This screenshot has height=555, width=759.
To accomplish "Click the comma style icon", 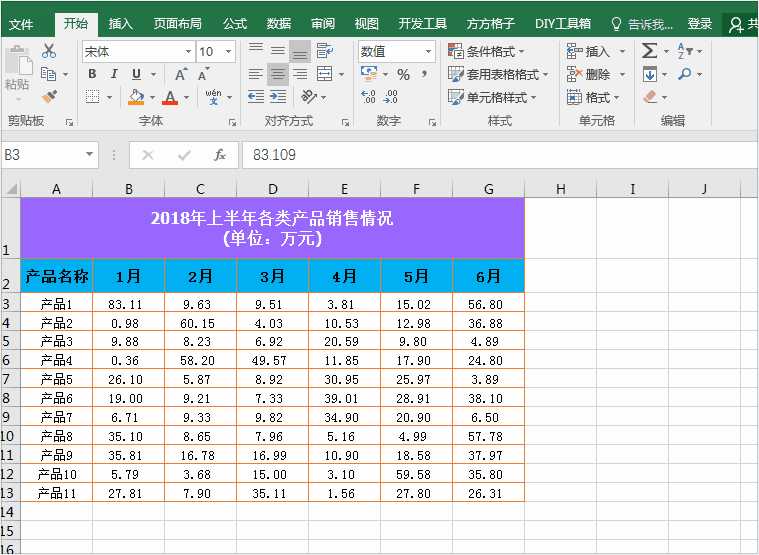I will click(425, 74).
